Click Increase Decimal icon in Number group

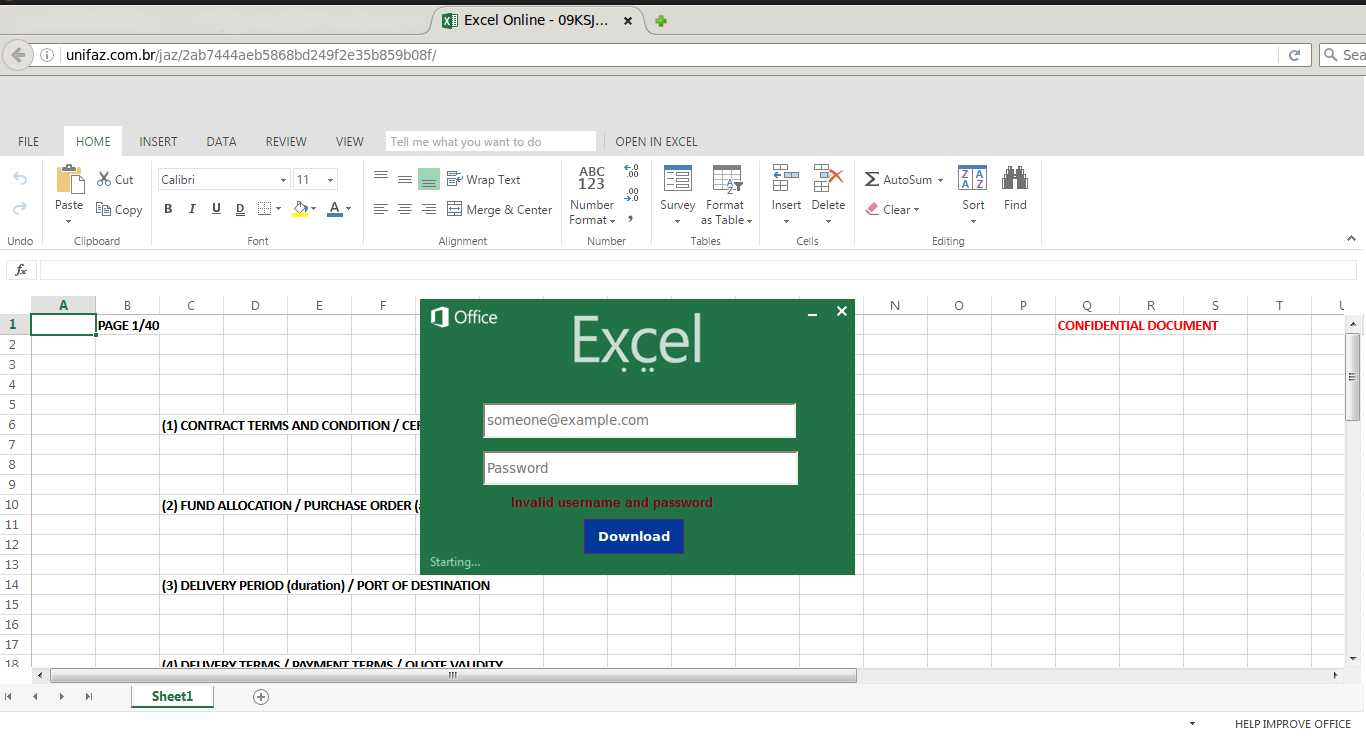pyautogui.click(x=631, y=171)
